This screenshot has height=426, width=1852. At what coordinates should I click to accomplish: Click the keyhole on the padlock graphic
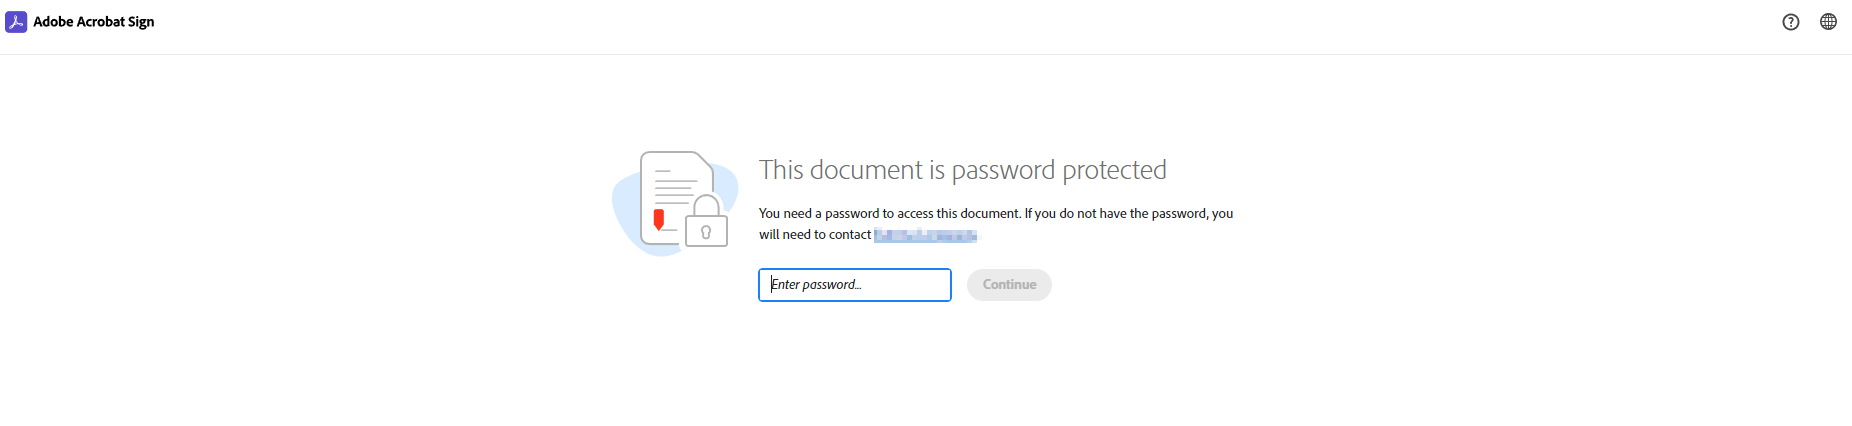click(x=706, y=233)
